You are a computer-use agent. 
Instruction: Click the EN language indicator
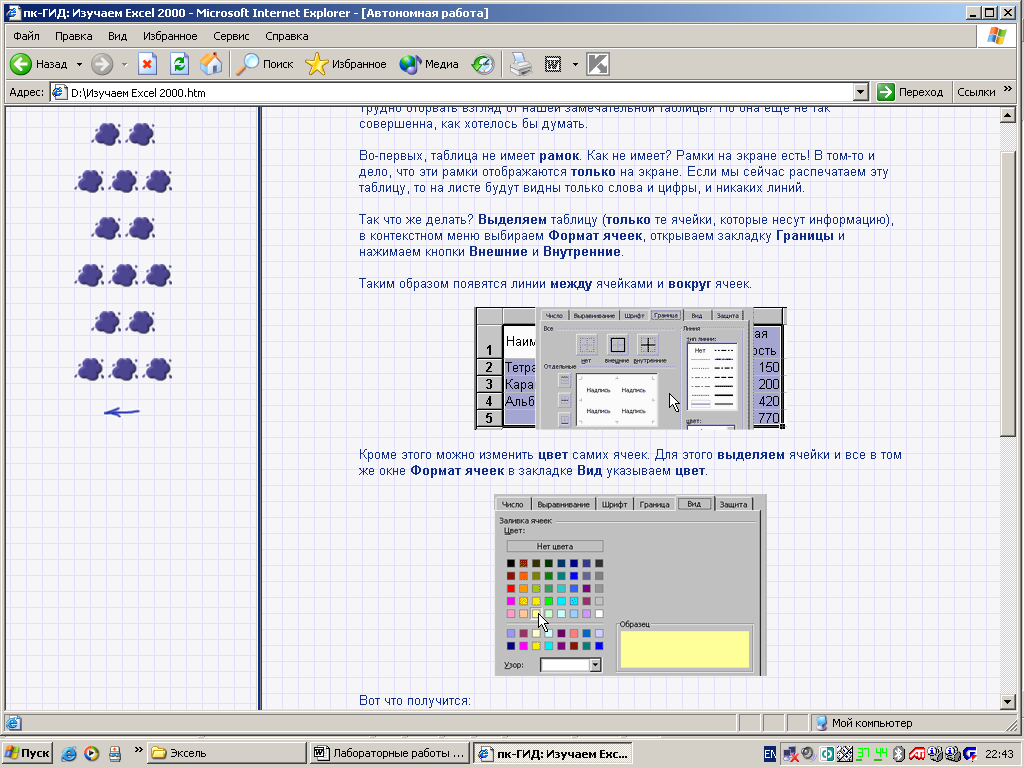(771, 754)
